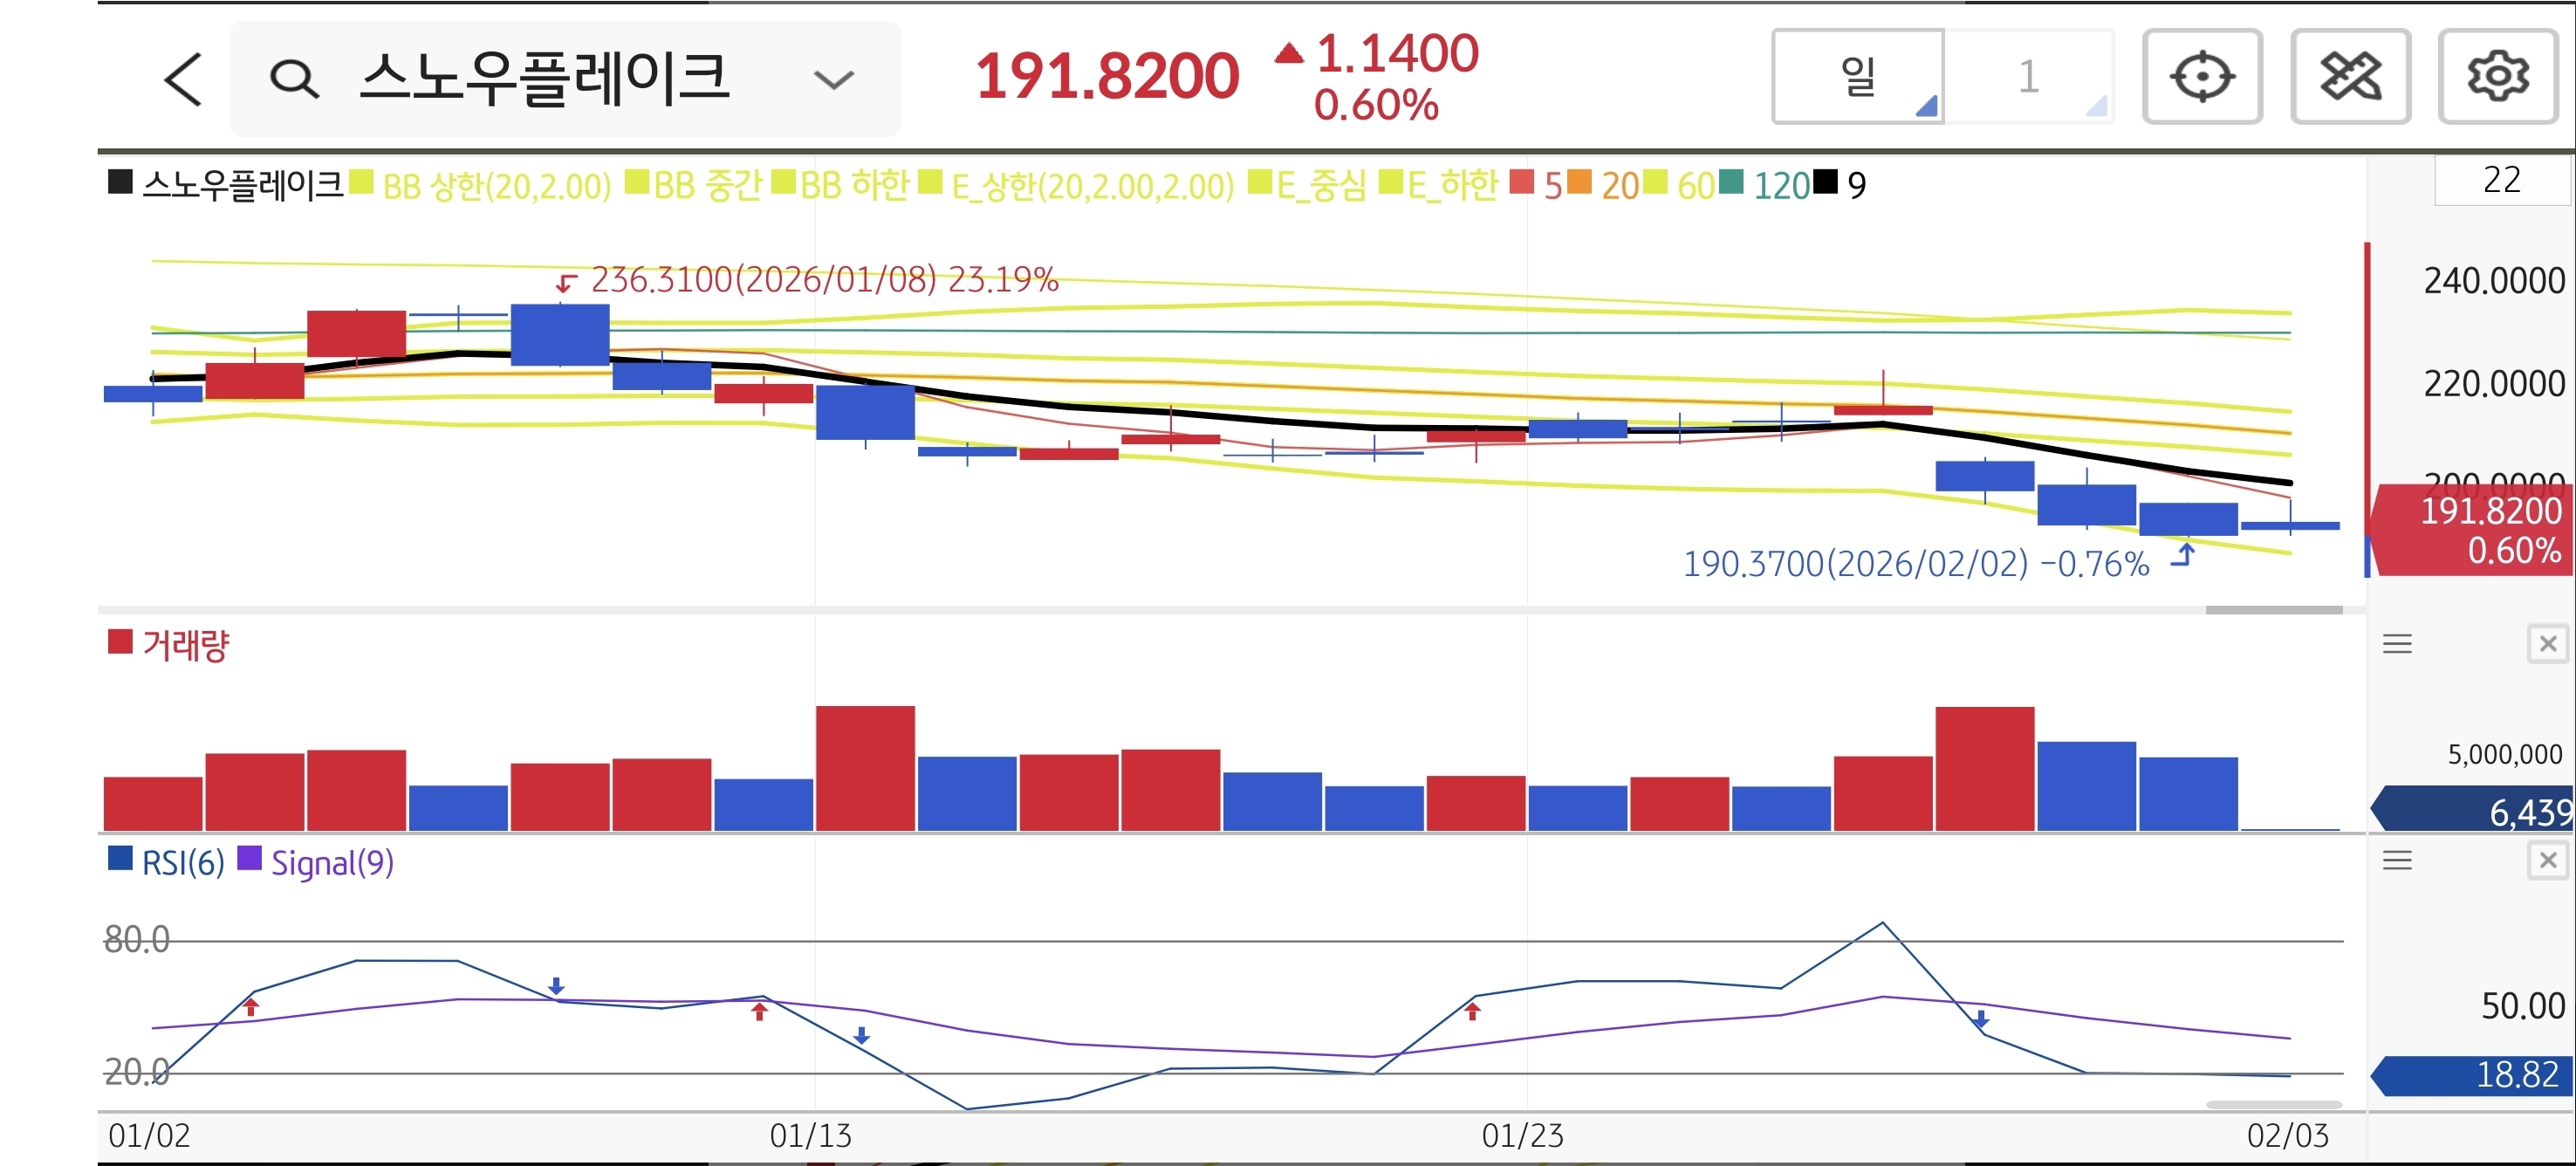Close the RSI indicator panel

coord(2547,860)
